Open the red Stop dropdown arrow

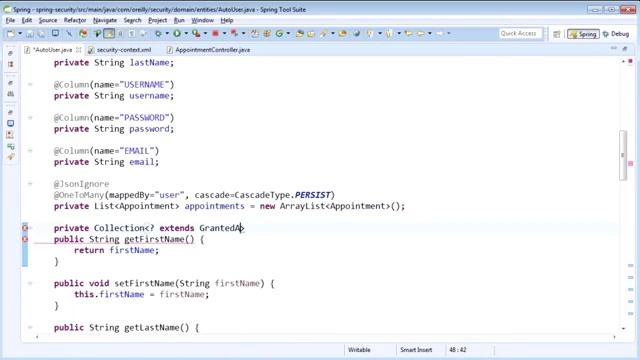click(x=224, y=34)
